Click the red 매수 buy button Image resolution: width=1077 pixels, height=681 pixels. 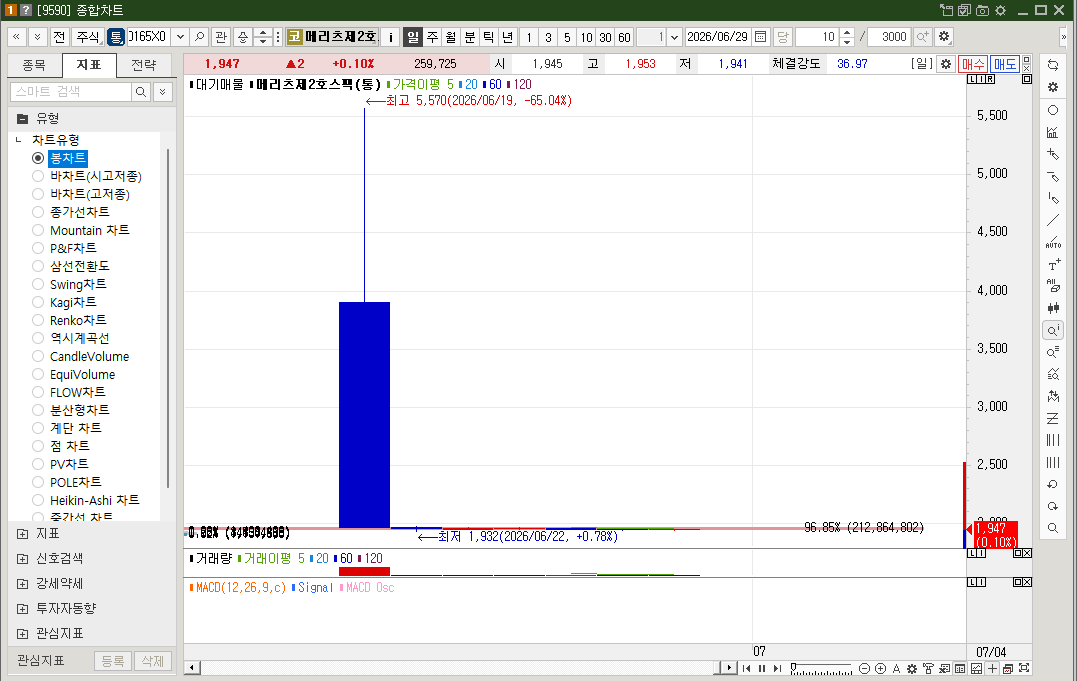pos(973,64)
